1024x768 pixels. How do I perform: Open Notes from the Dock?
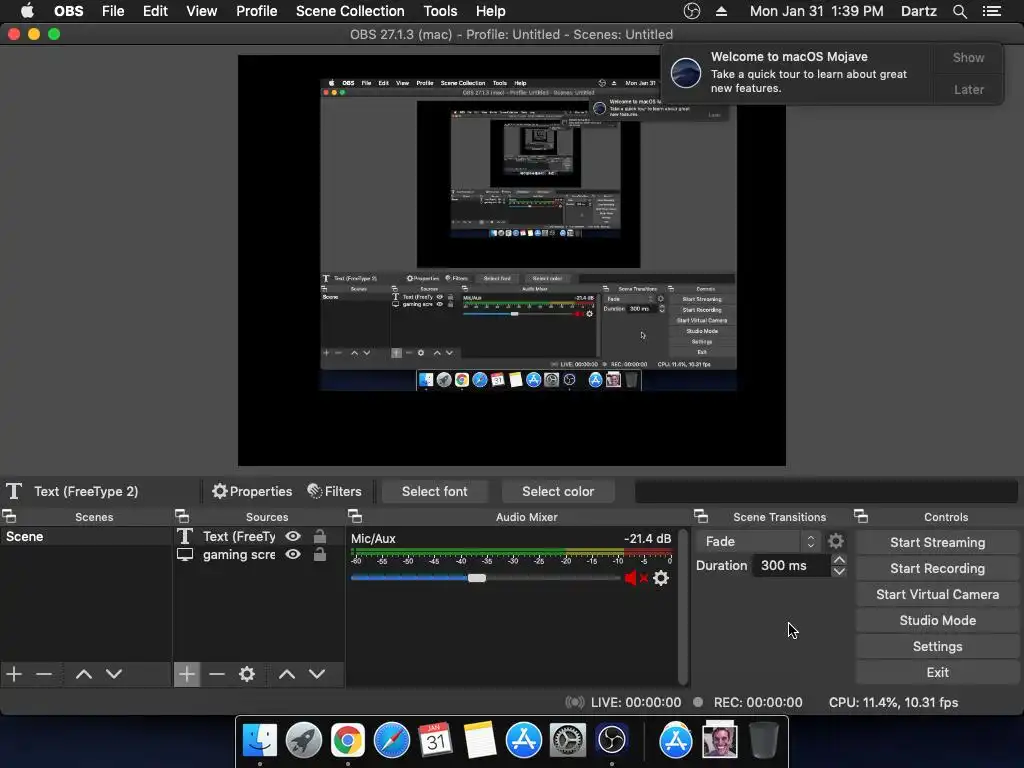click(x=479, y=740)
